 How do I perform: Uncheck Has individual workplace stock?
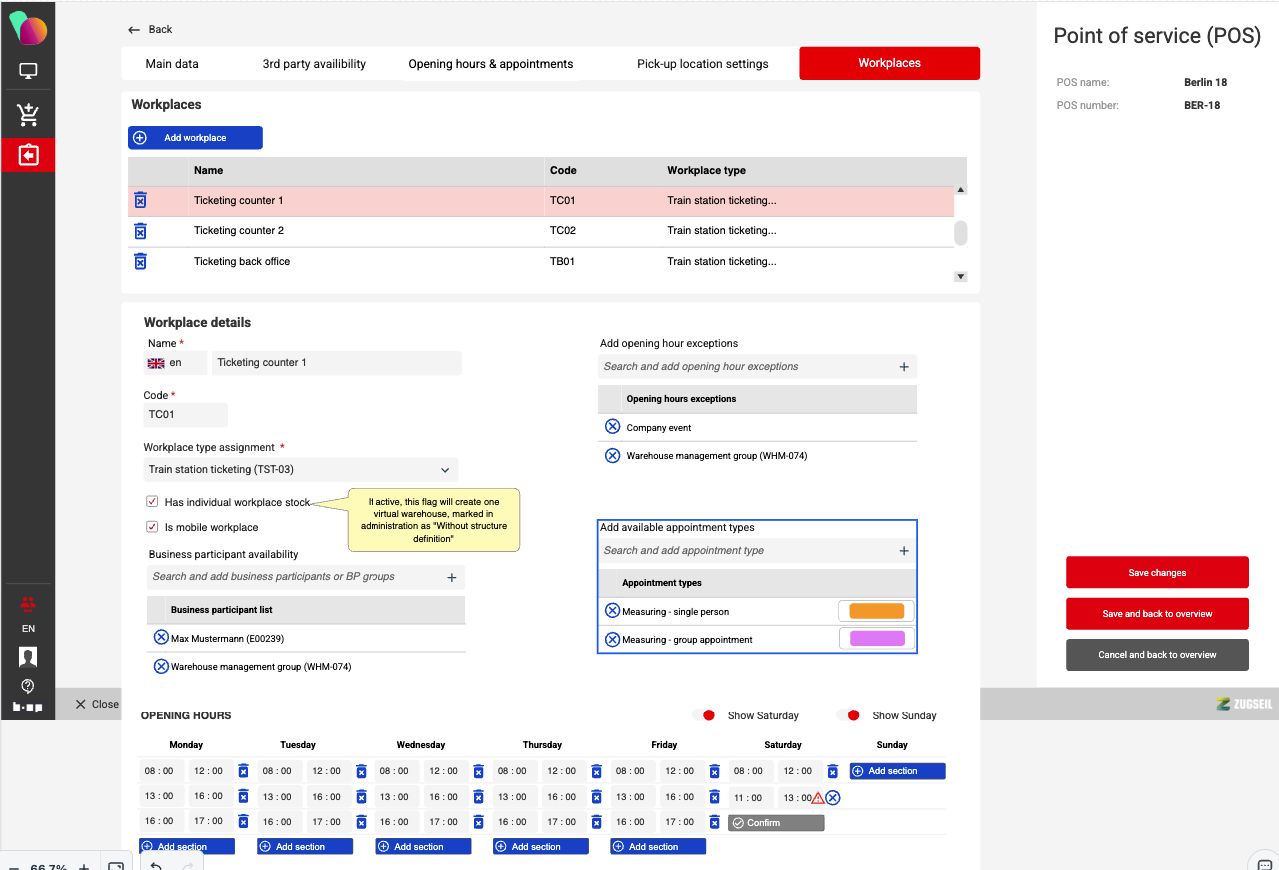point(152,502)
